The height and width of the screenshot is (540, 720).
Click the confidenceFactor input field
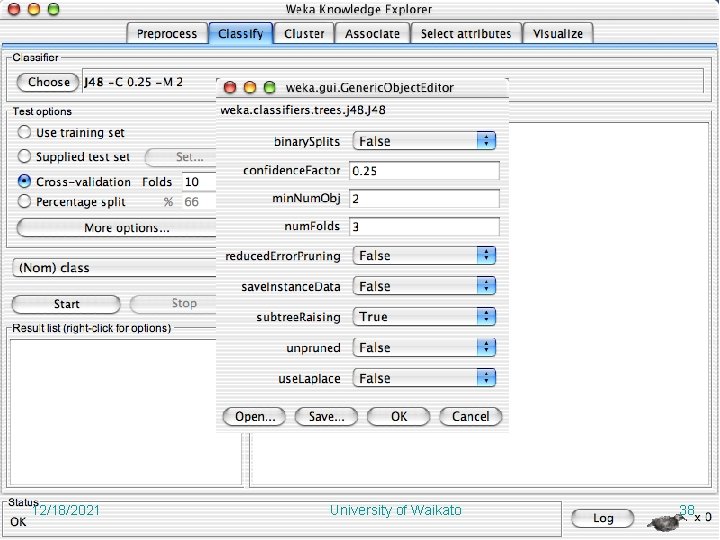click(x=424, y=171)
